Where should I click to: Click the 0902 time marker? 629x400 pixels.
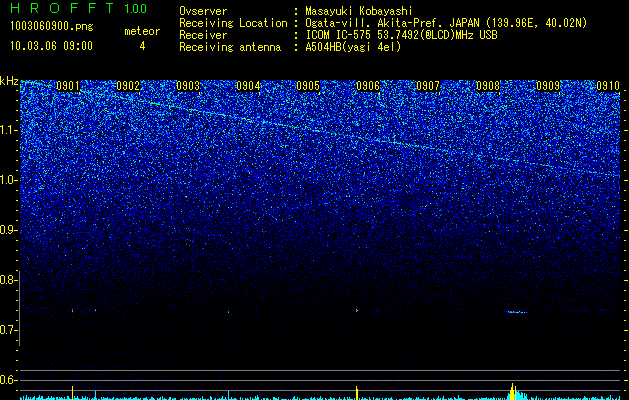128,86
